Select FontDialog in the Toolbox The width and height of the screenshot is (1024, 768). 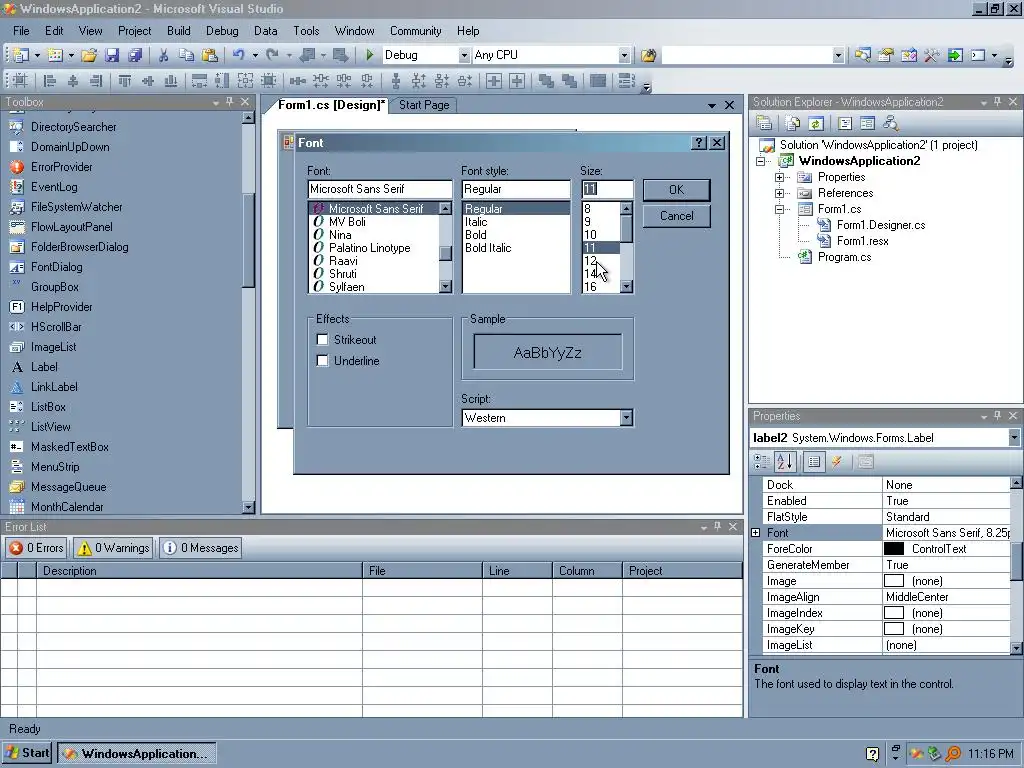tap(56, 267)
